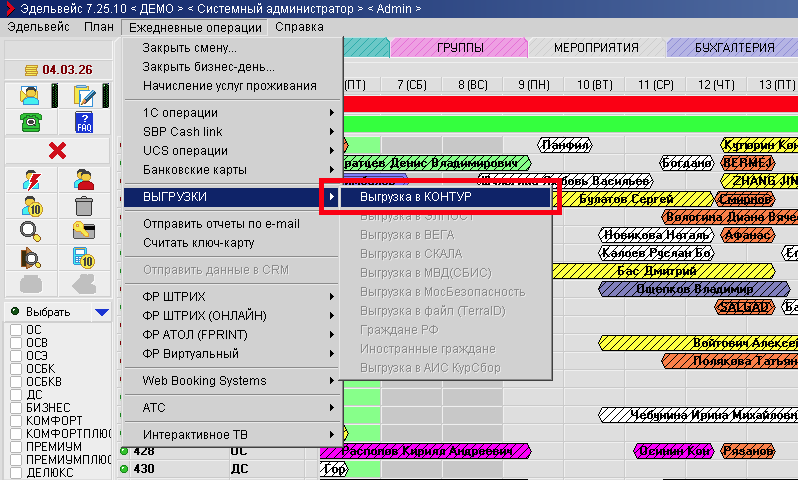Click the calculator with coin icon
798x480 pixels.
(x=84, y=258)
